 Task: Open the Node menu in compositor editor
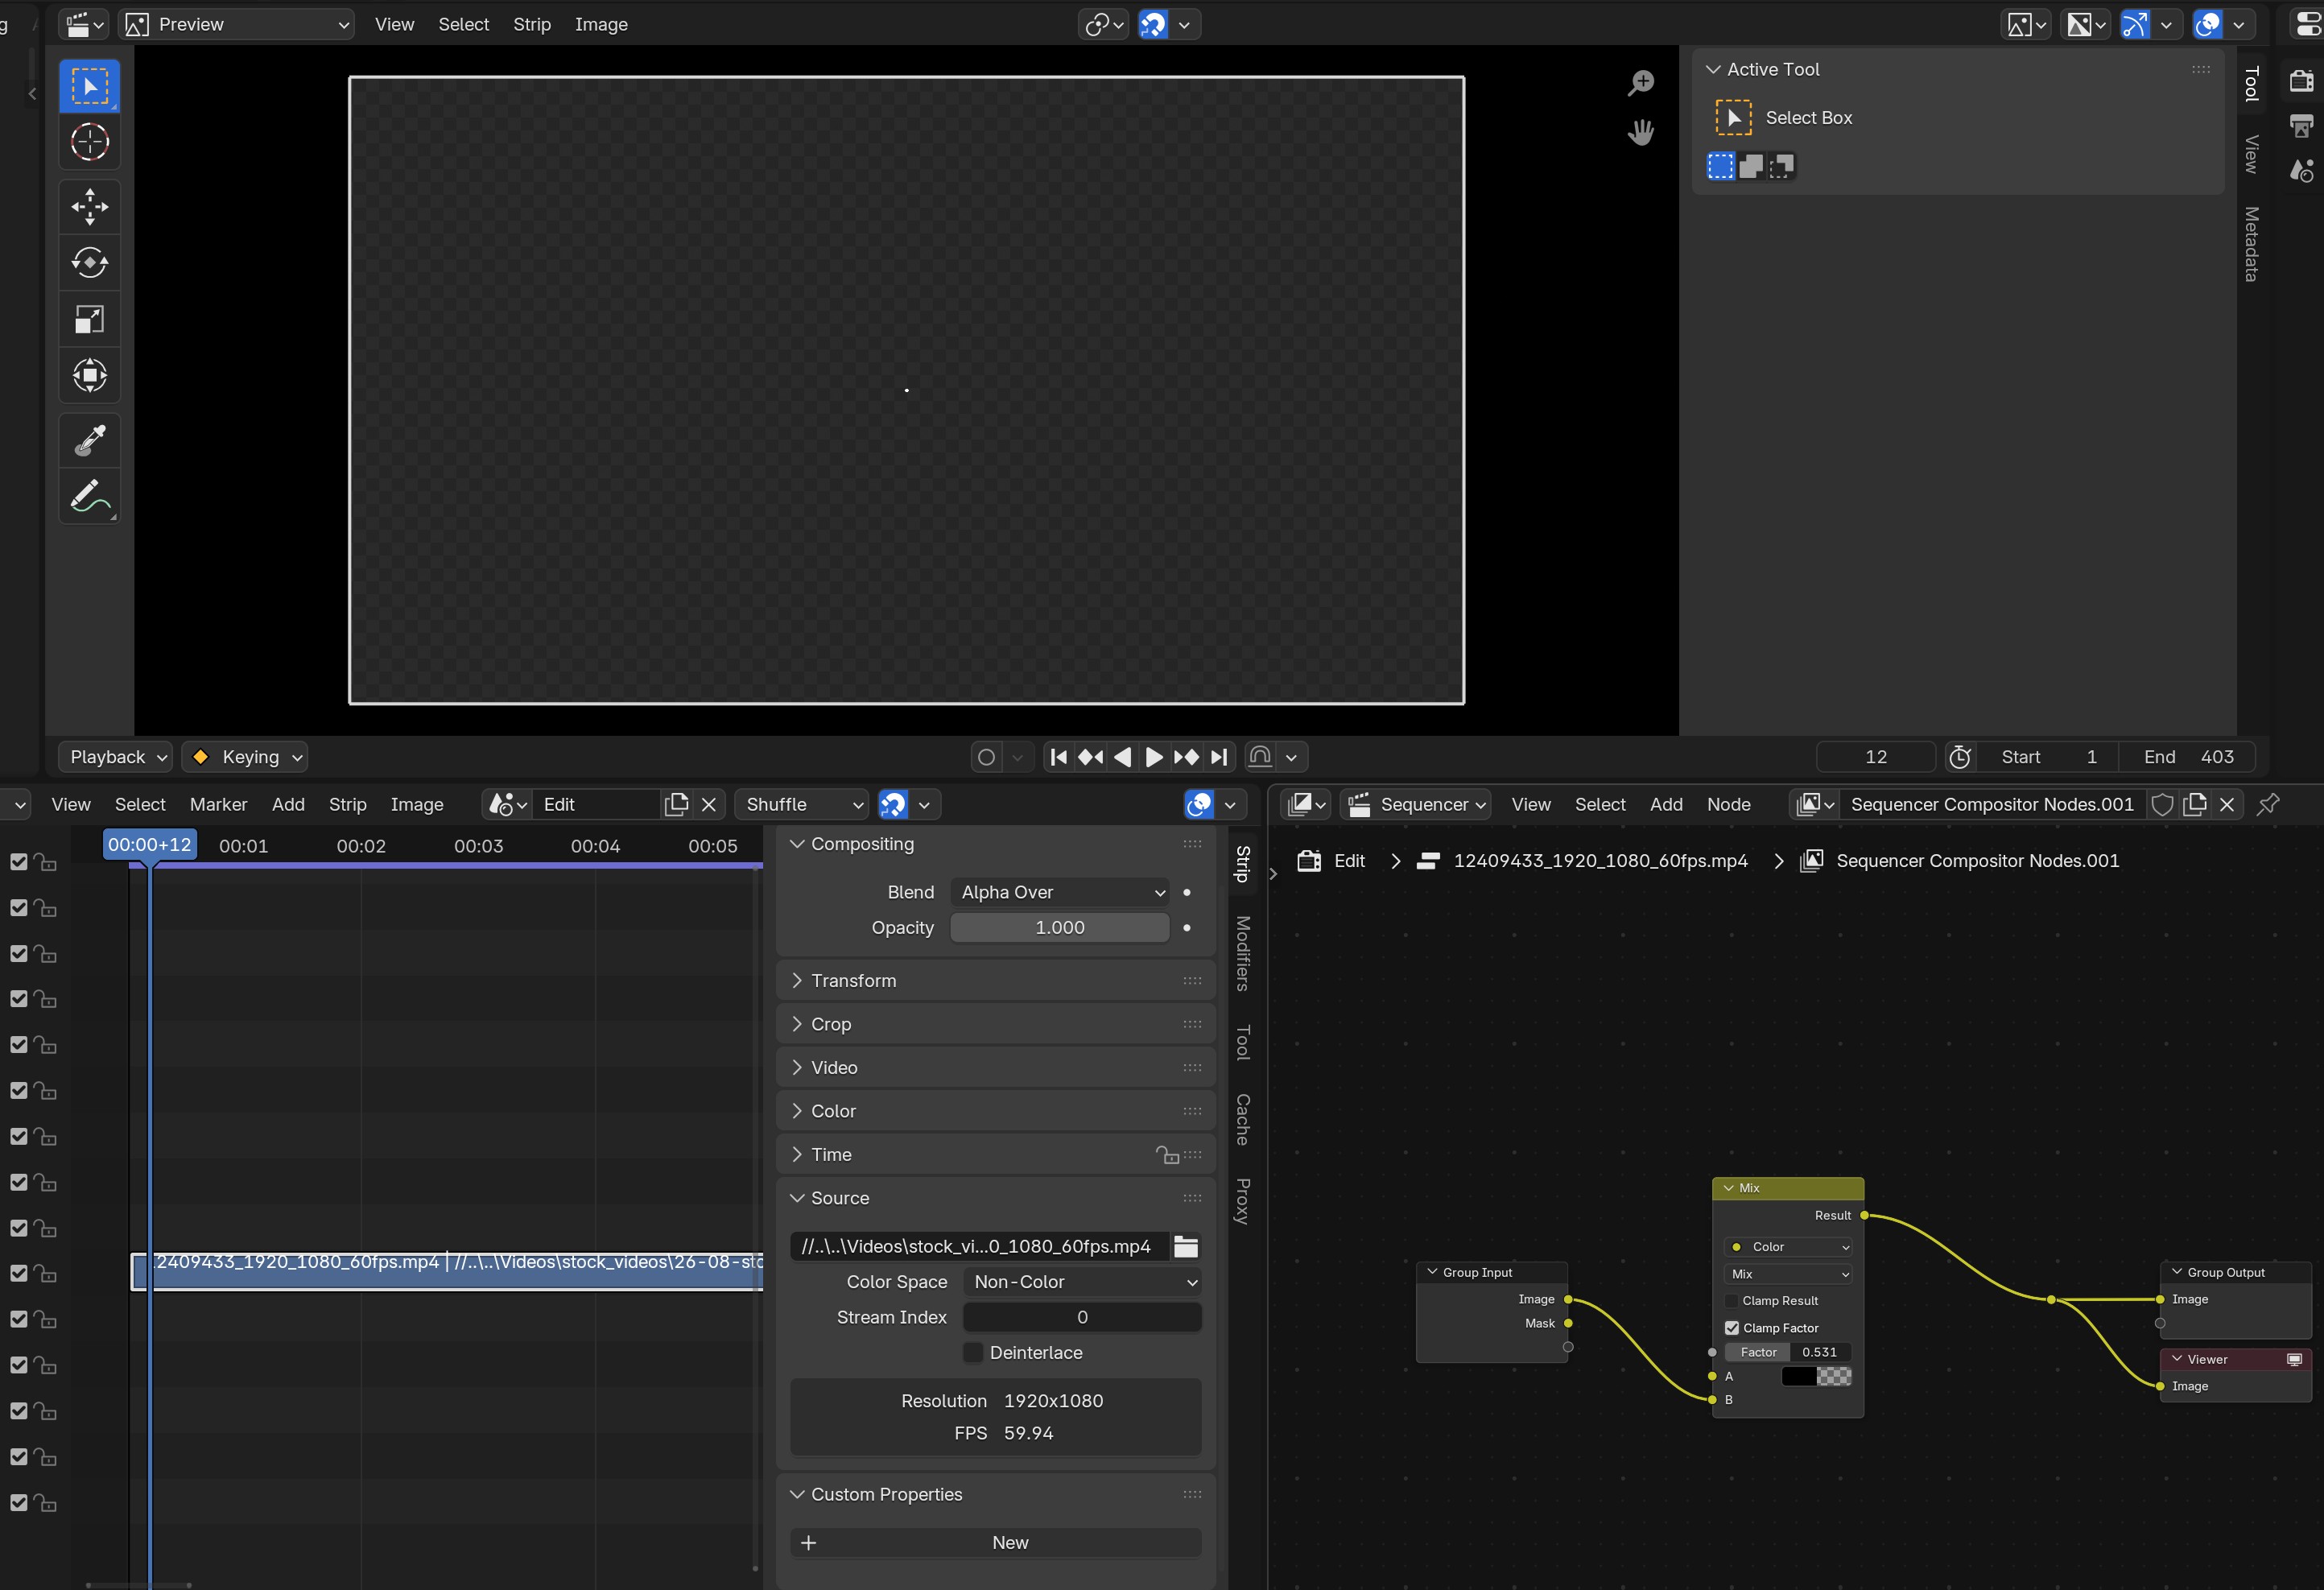pos(1728,804)
